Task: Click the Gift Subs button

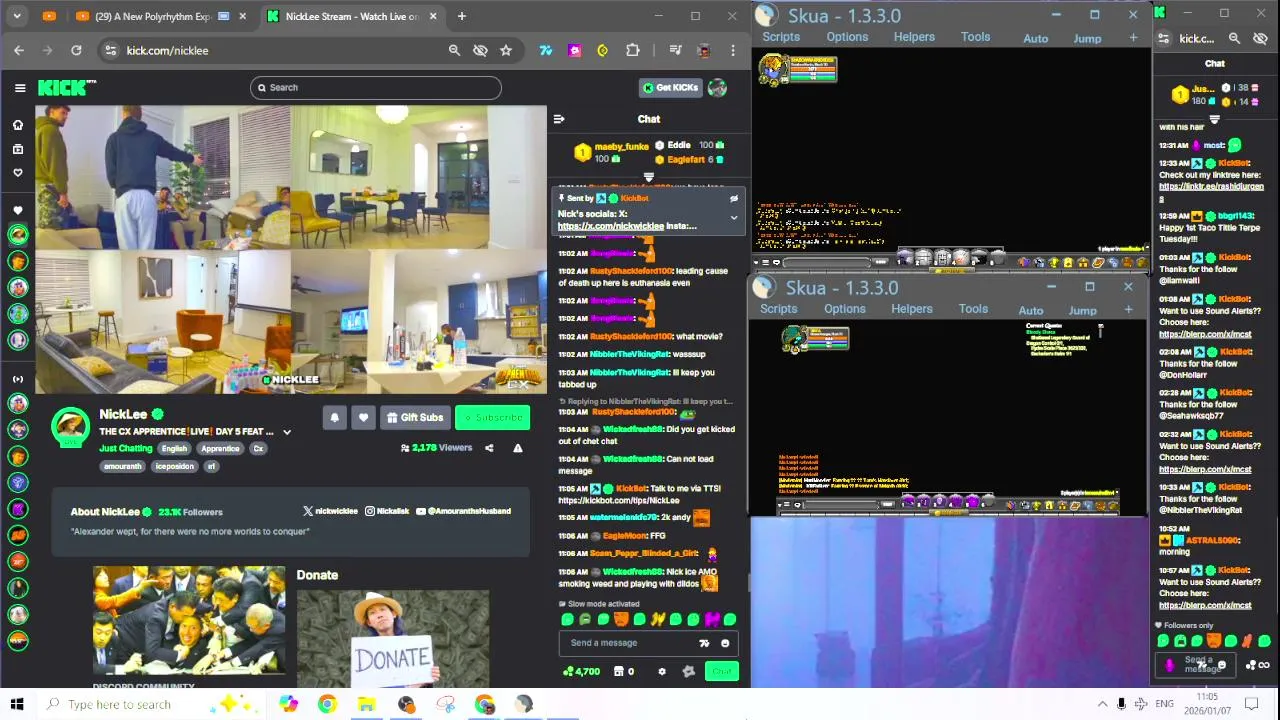Action: (415, 418)
